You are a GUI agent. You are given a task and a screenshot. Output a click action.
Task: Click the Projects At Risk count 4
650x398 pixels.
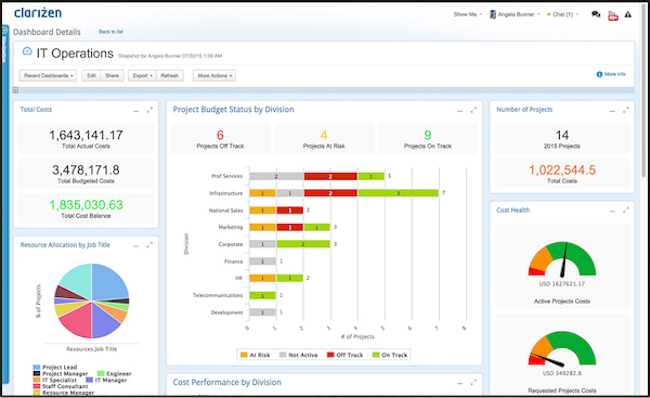click(x=324, y=135)
